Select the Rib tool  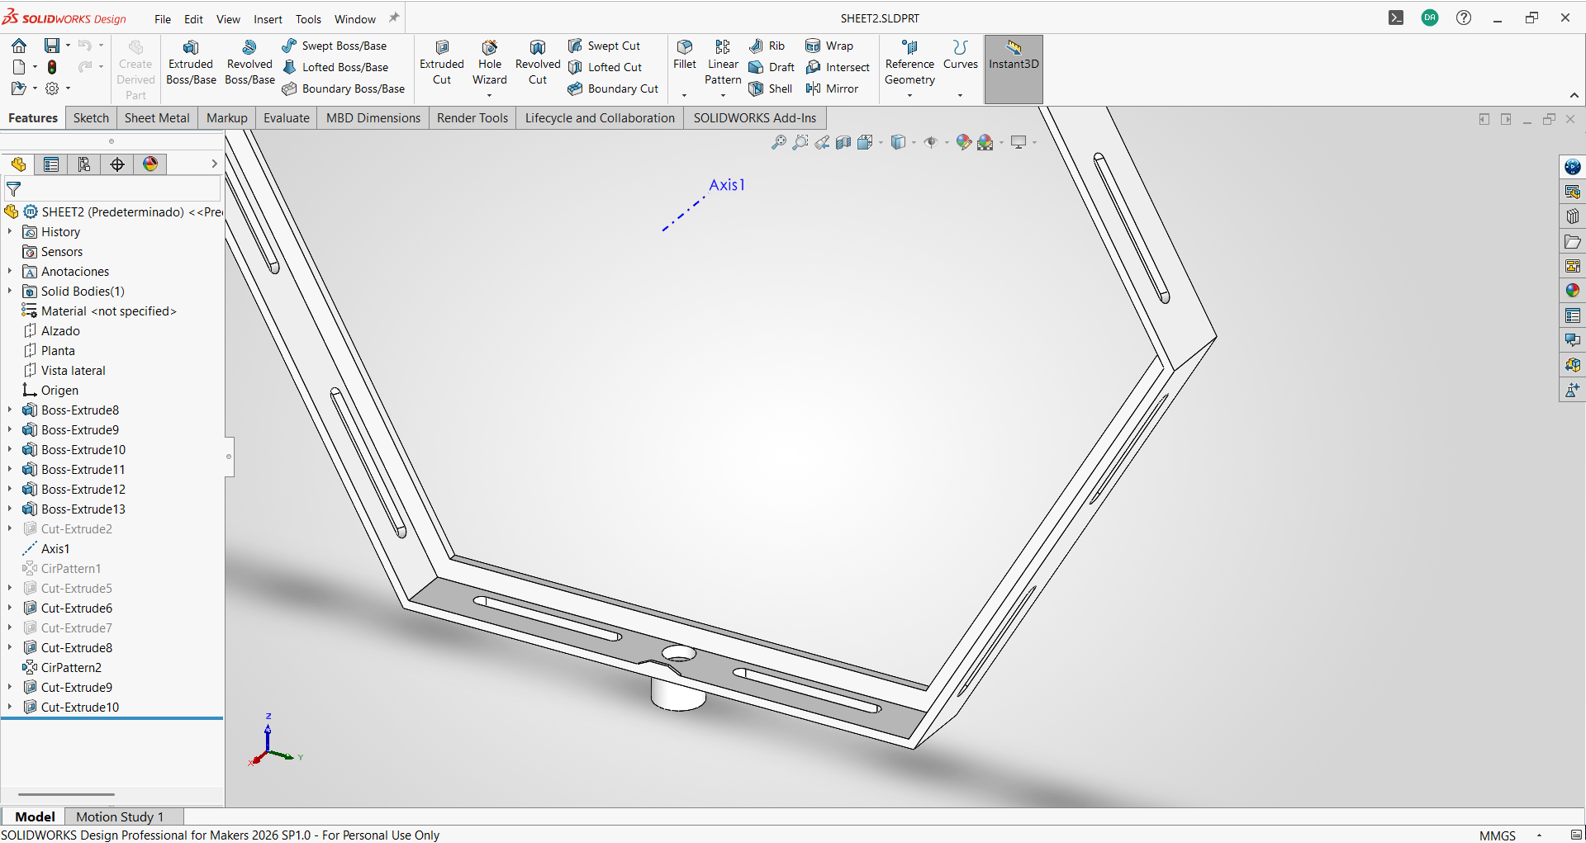(x=767, y=46)
